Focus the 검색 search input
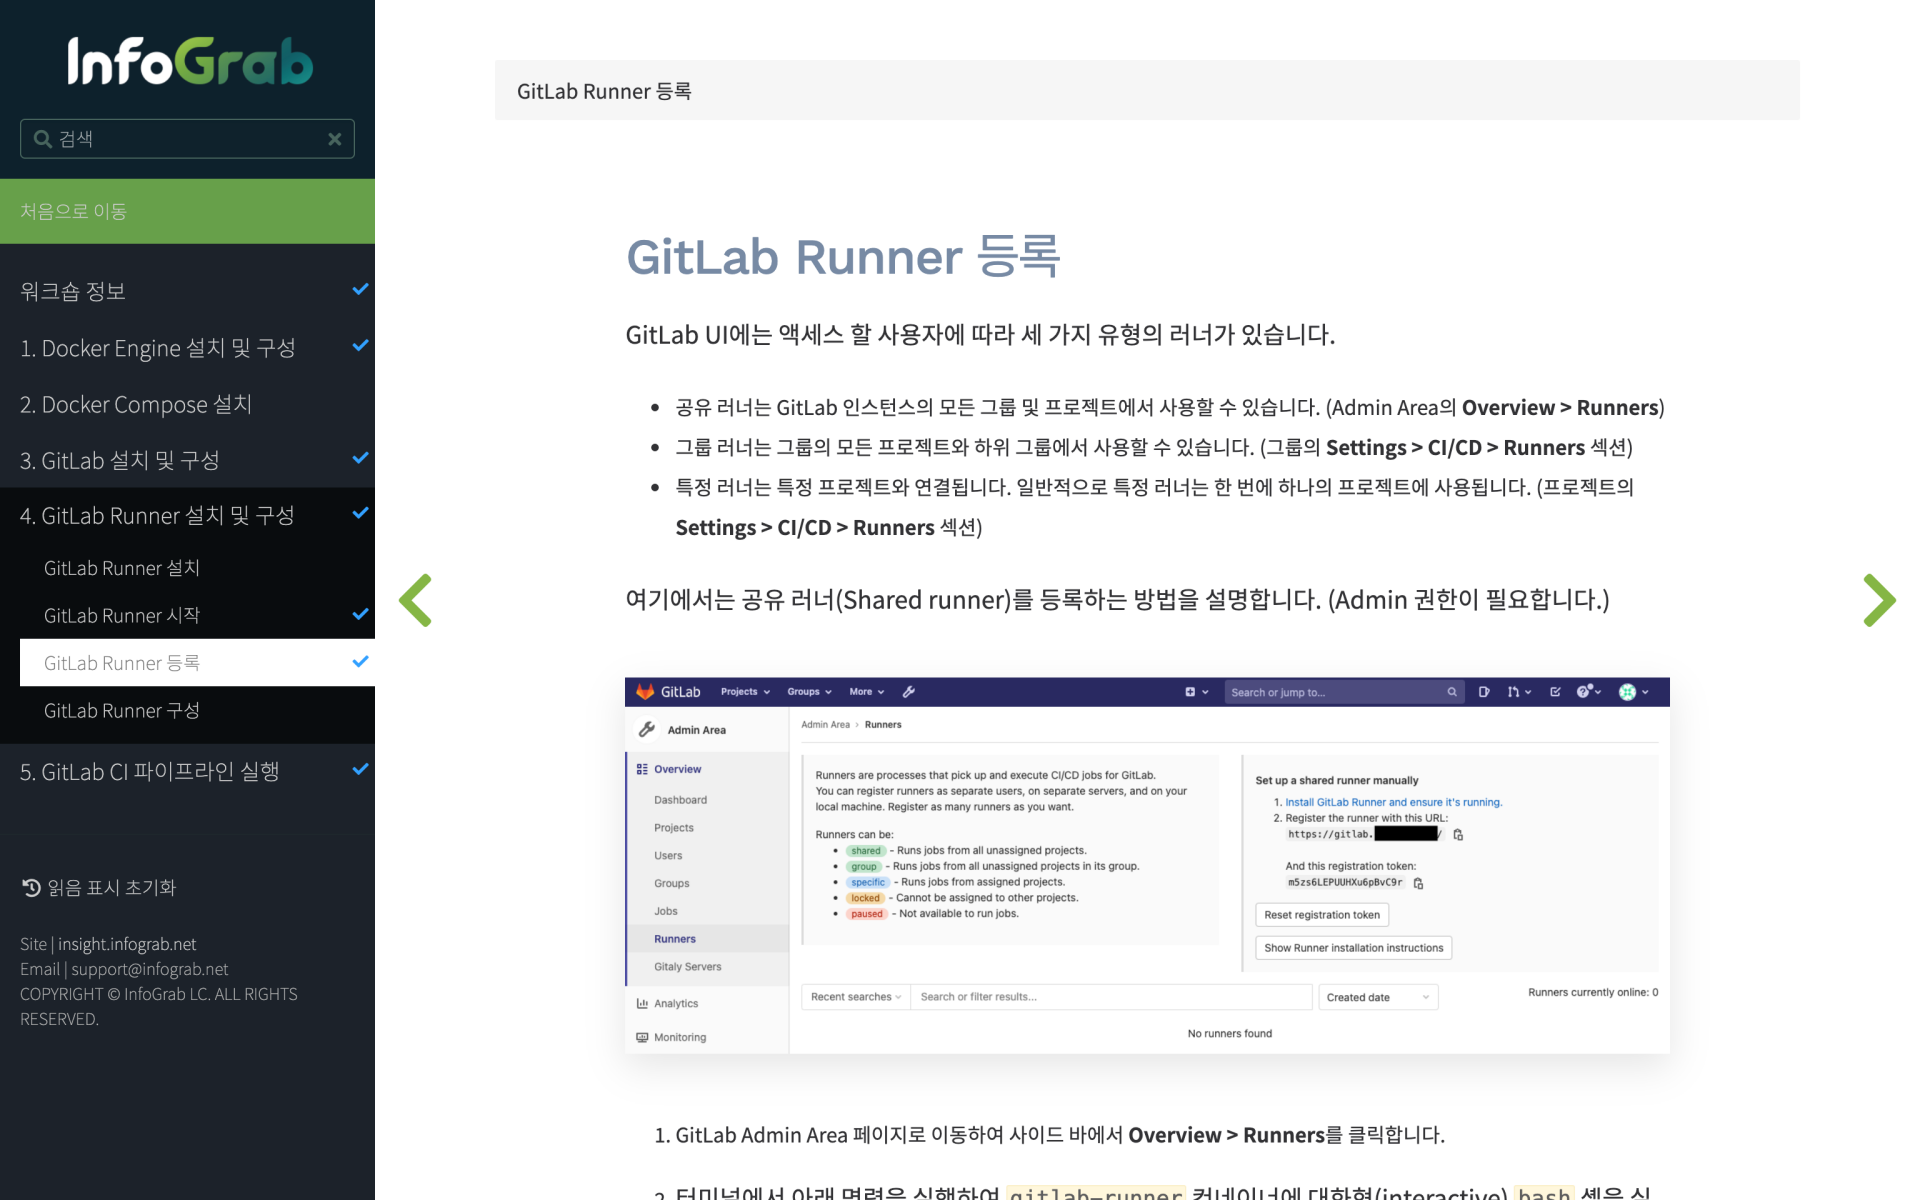This screenshot has width=1920, height=1200. (187, 139)
